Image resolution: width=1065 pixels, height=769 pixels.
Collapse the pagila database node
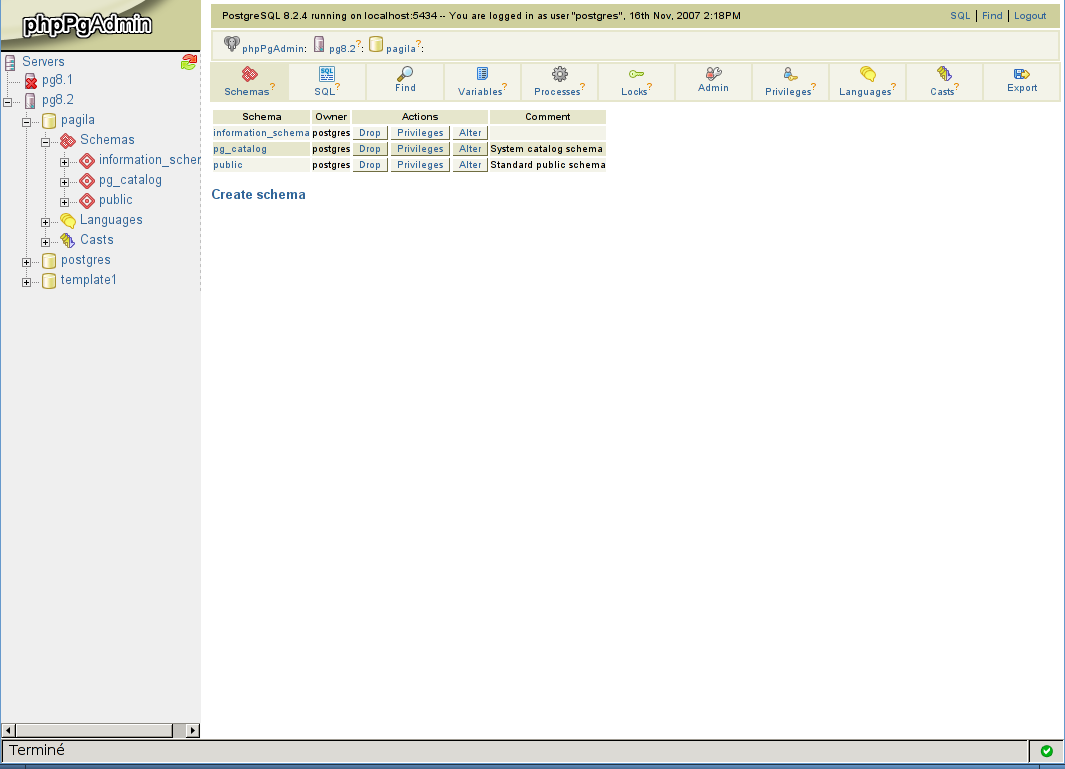27,121
